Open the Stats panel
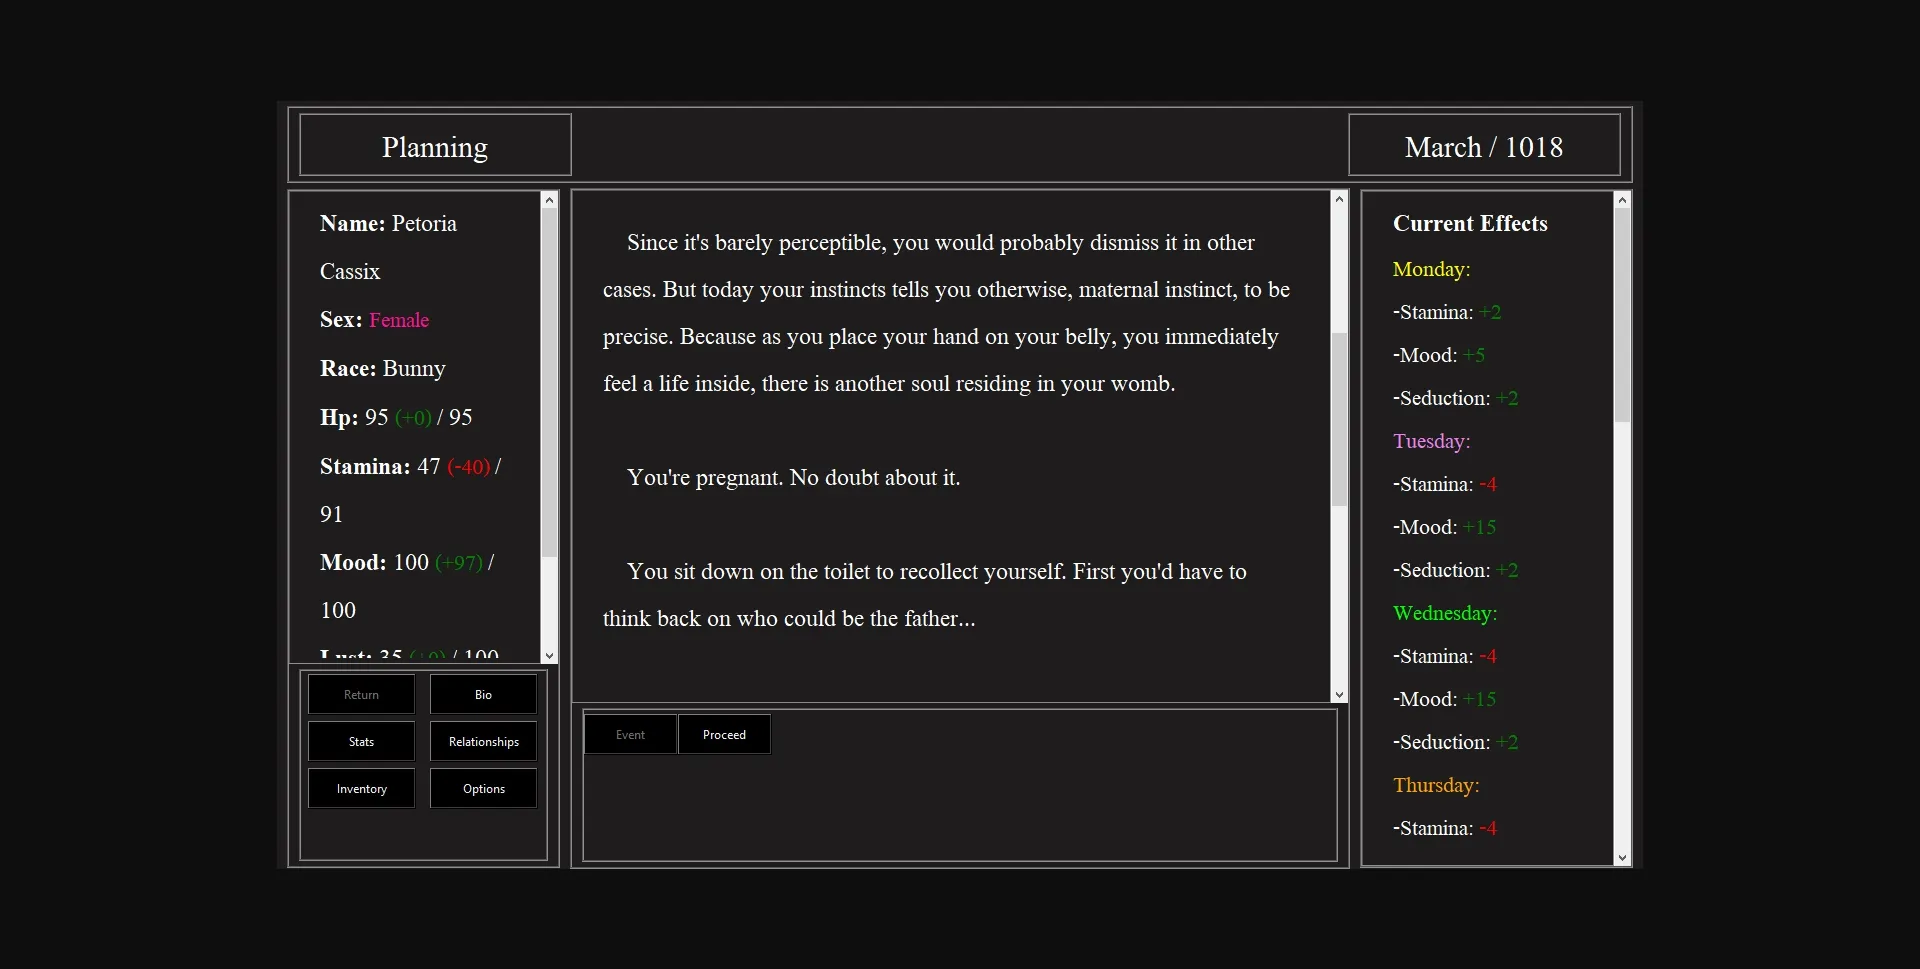 click(x=360, y=741)
